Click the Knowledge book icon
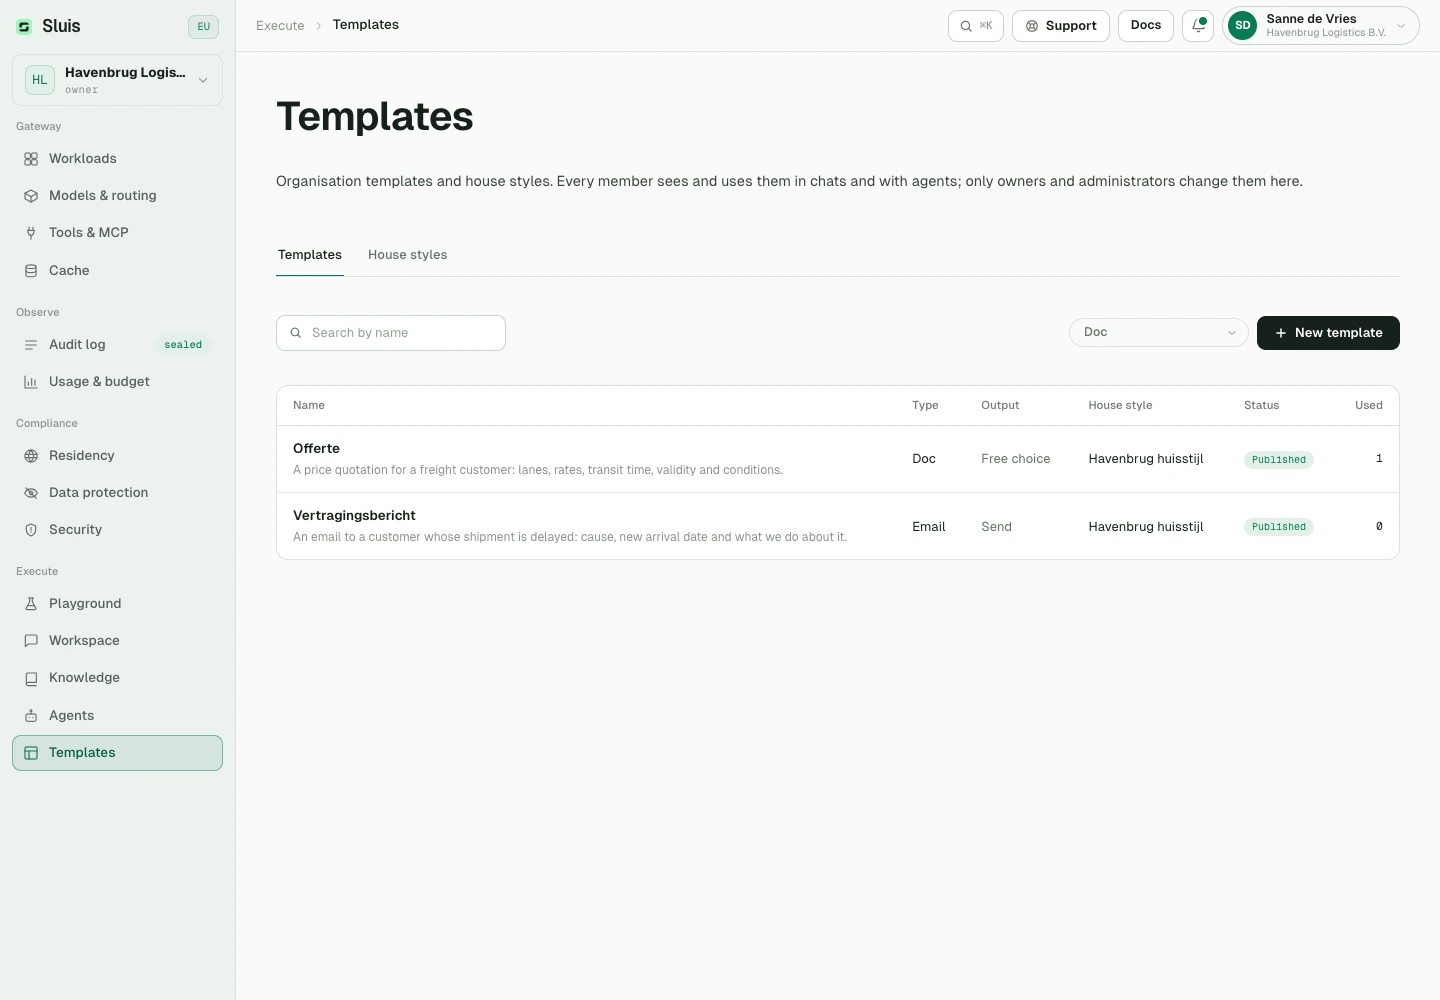 (31, 678)
